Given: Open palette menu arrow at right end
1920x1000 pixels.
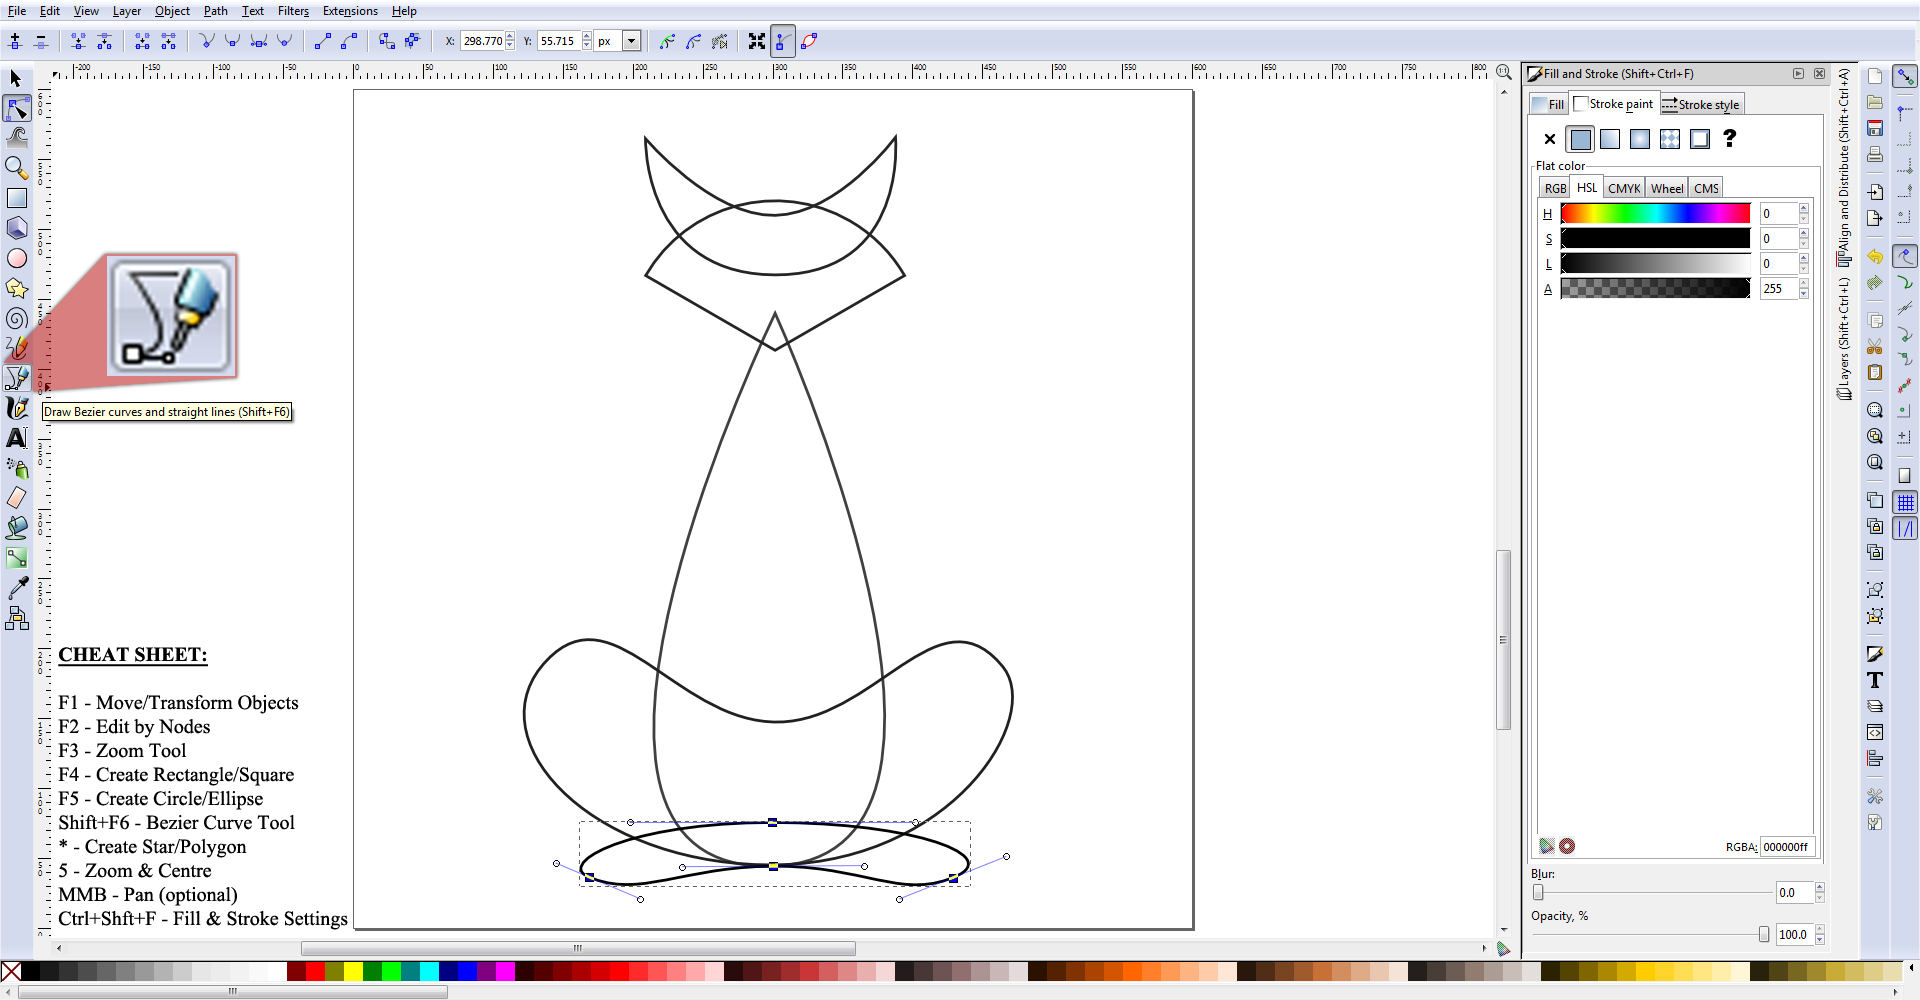Looking at the screenshot, I should [x=1911, y=969].
